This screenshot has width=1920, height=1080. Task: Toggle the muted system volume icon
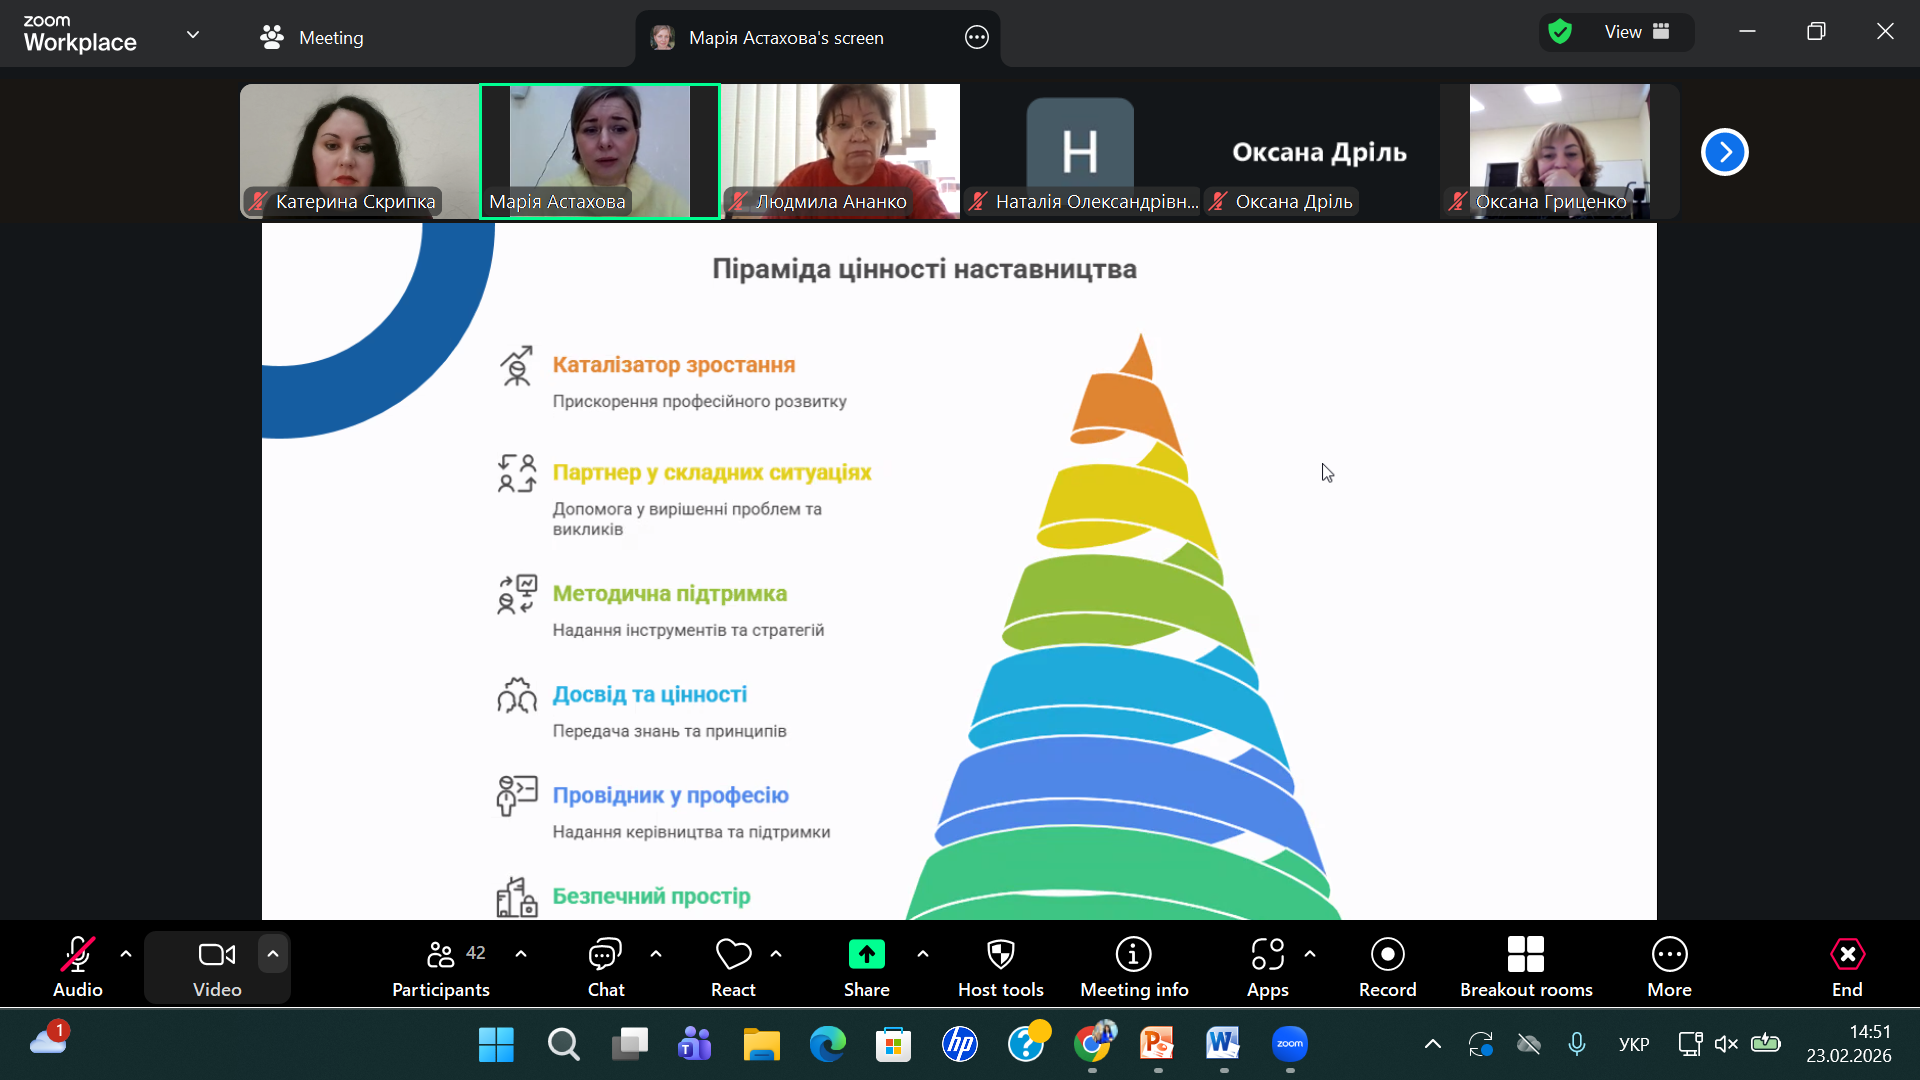(1726, 1044)
